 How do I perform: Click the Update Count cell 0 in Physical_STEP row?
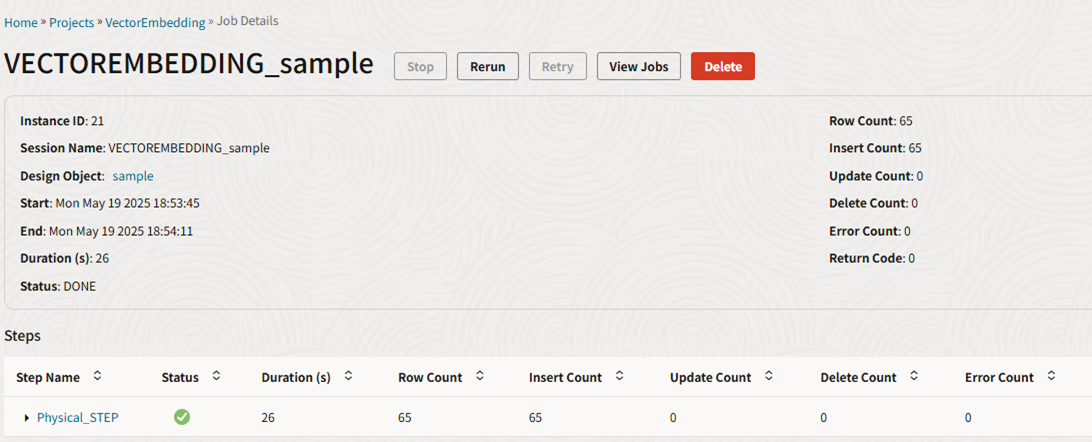tap(673, 418)
